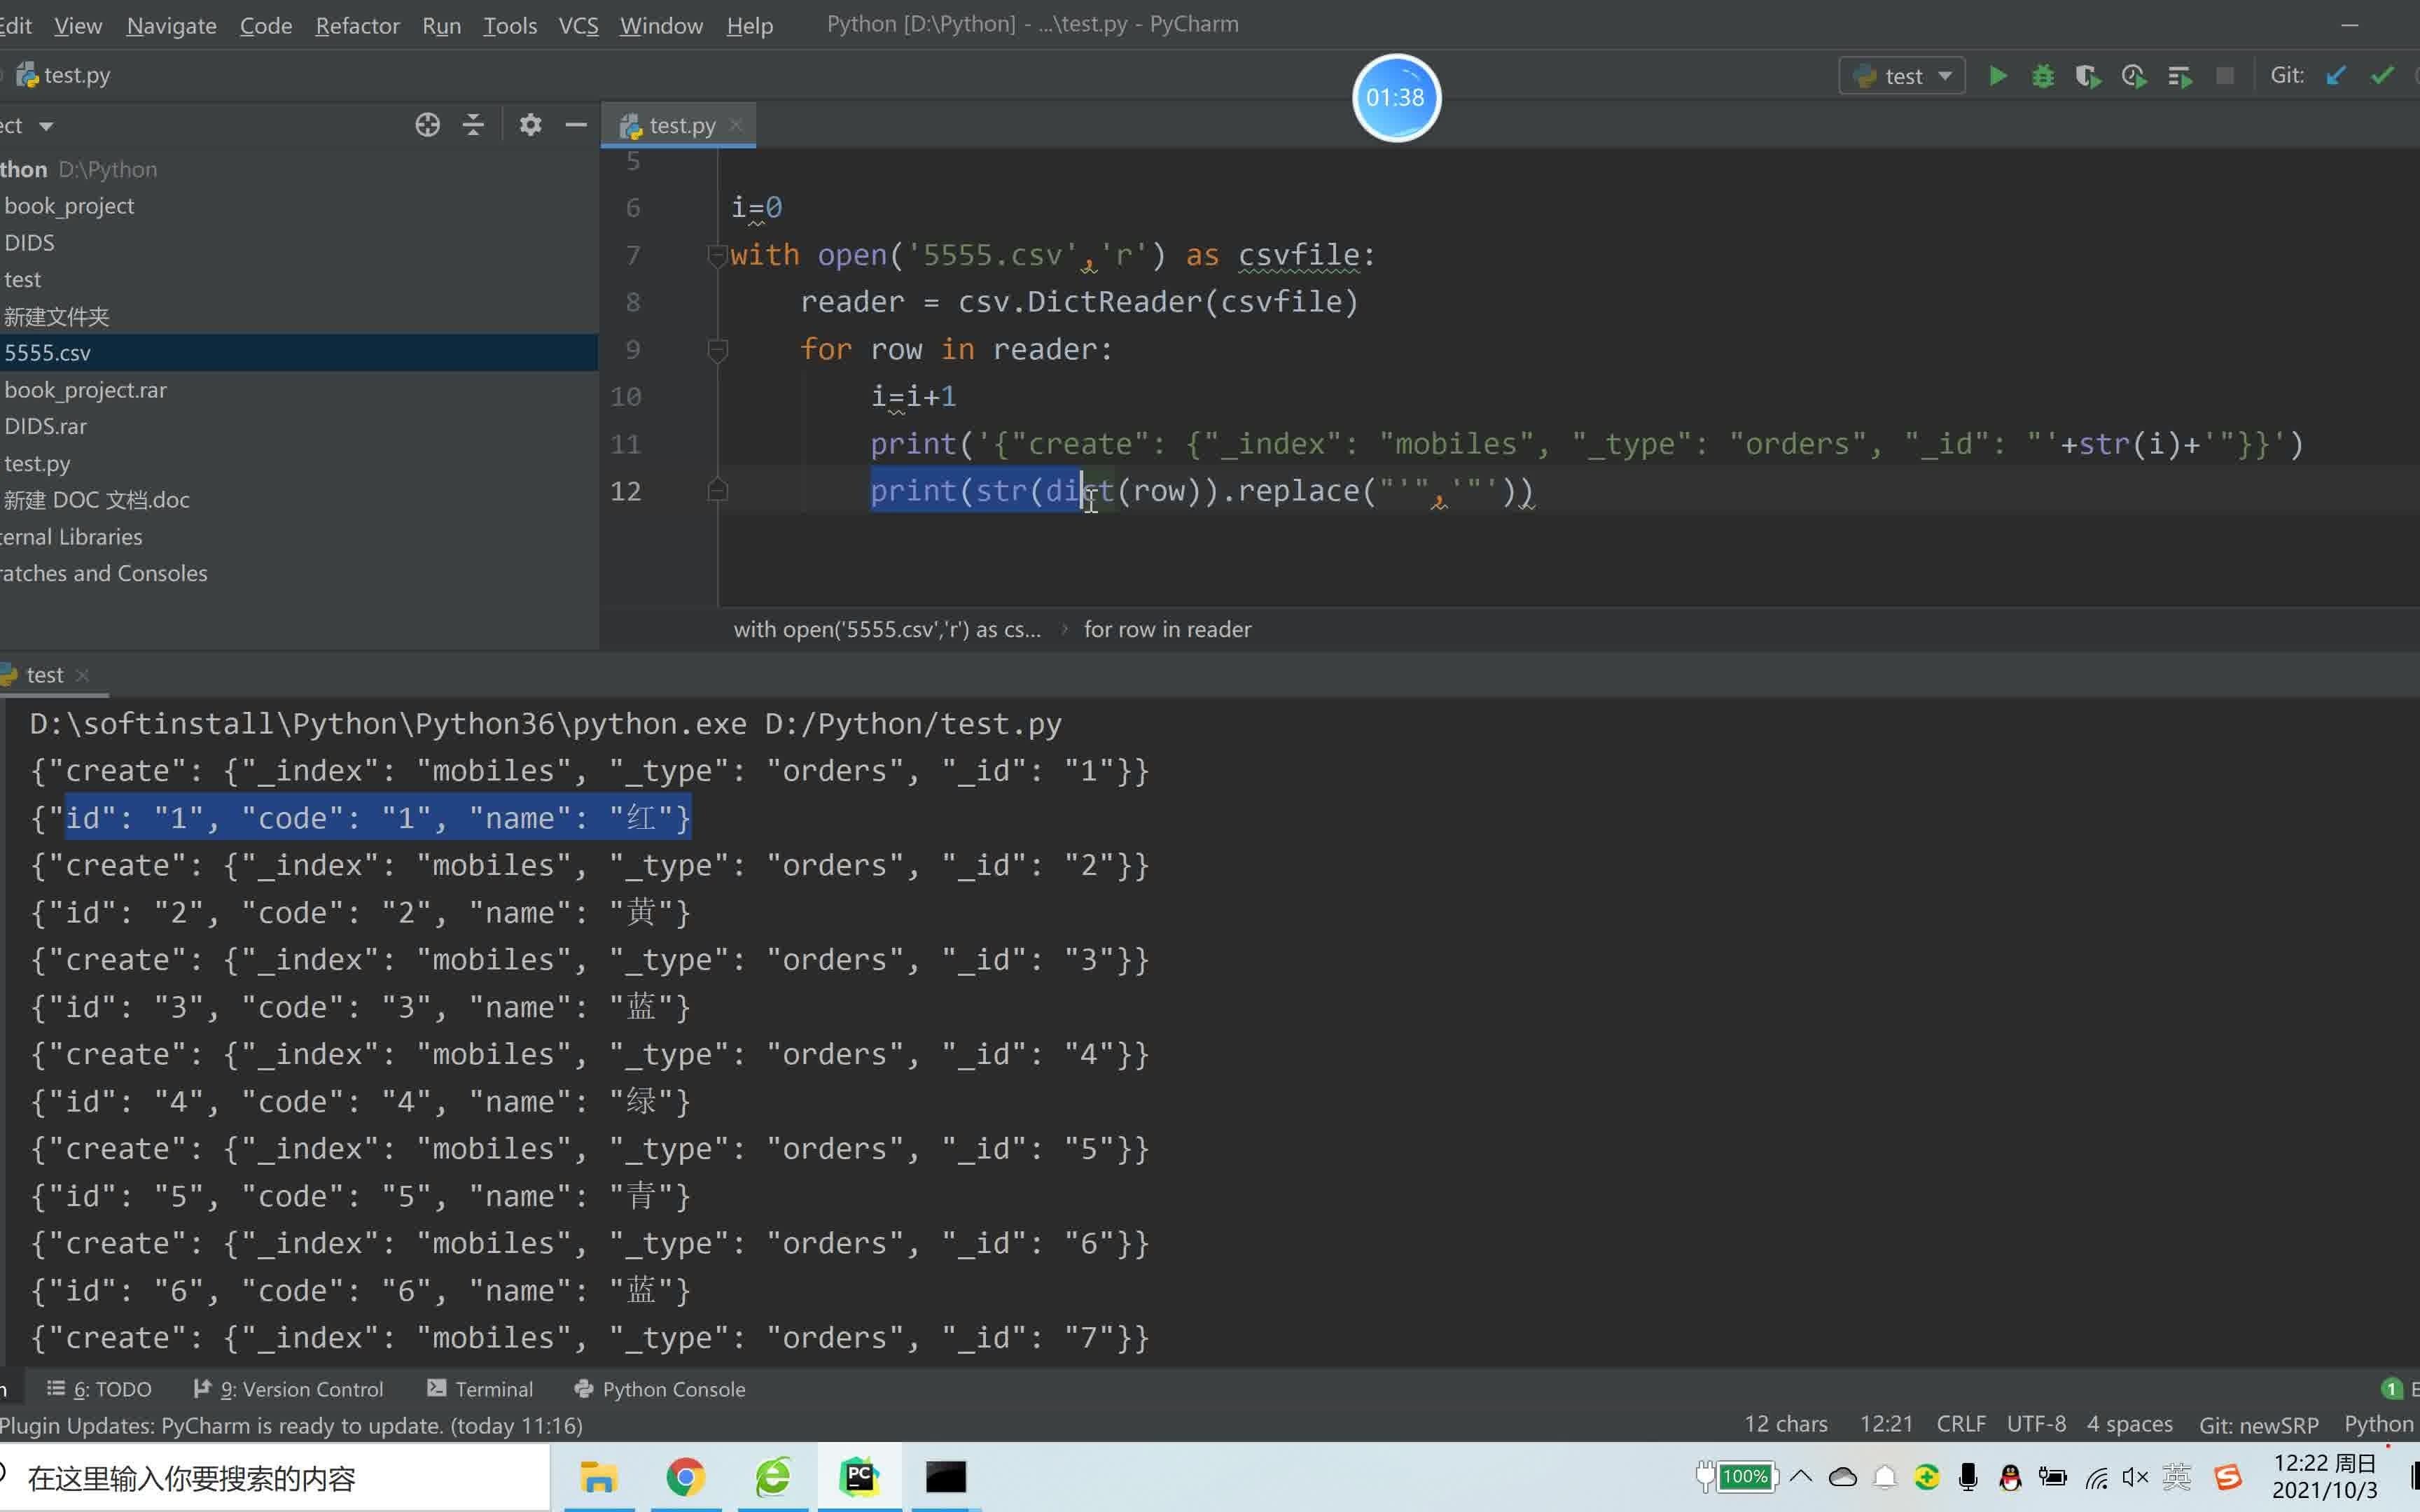Open the 9: Version Control tool window

click(288, 1389)
